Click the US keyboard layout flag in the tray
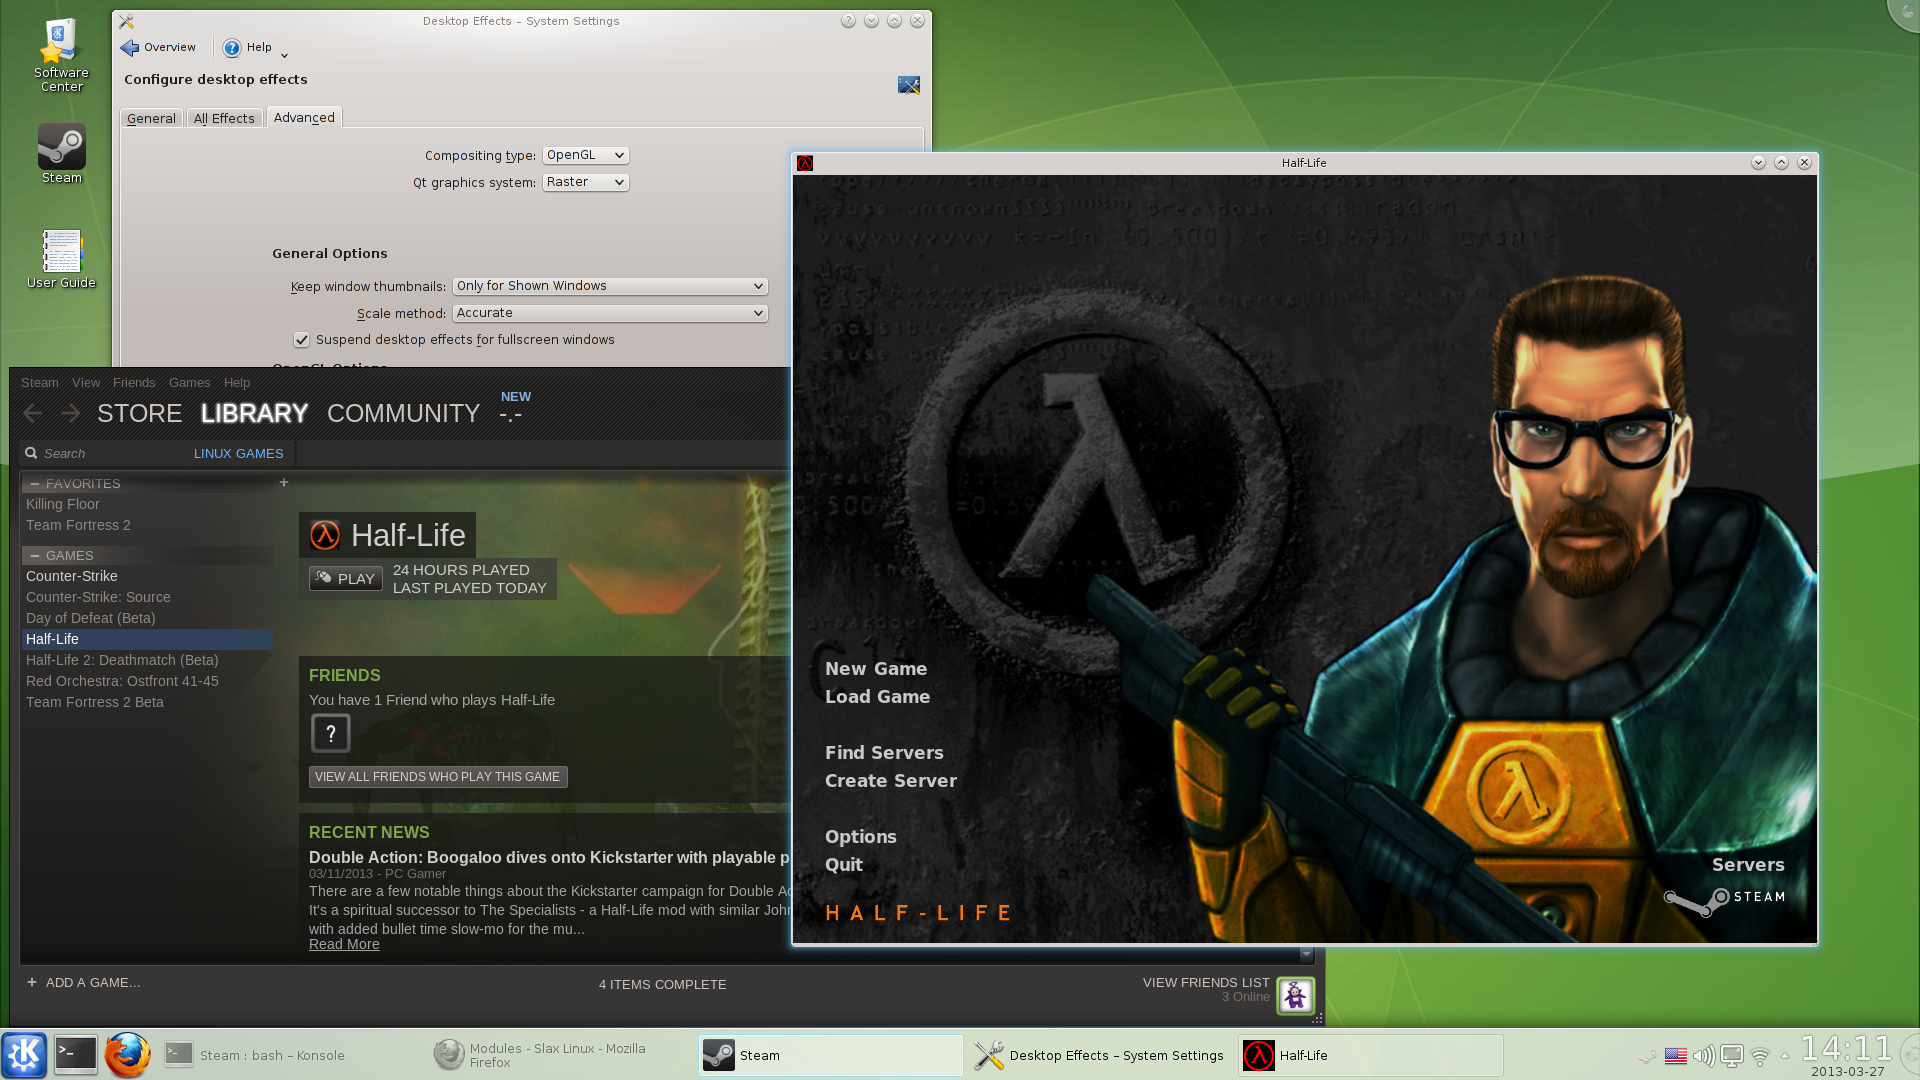Screen dimensions: 1920x1080 pos(1676,1055)
